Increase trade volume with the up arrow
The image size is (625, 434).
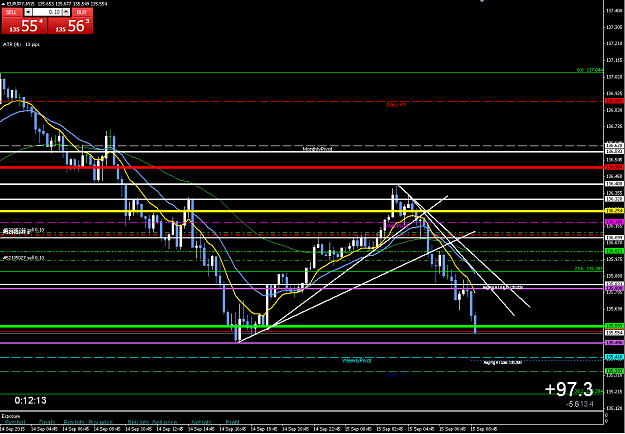coord(66,12)
